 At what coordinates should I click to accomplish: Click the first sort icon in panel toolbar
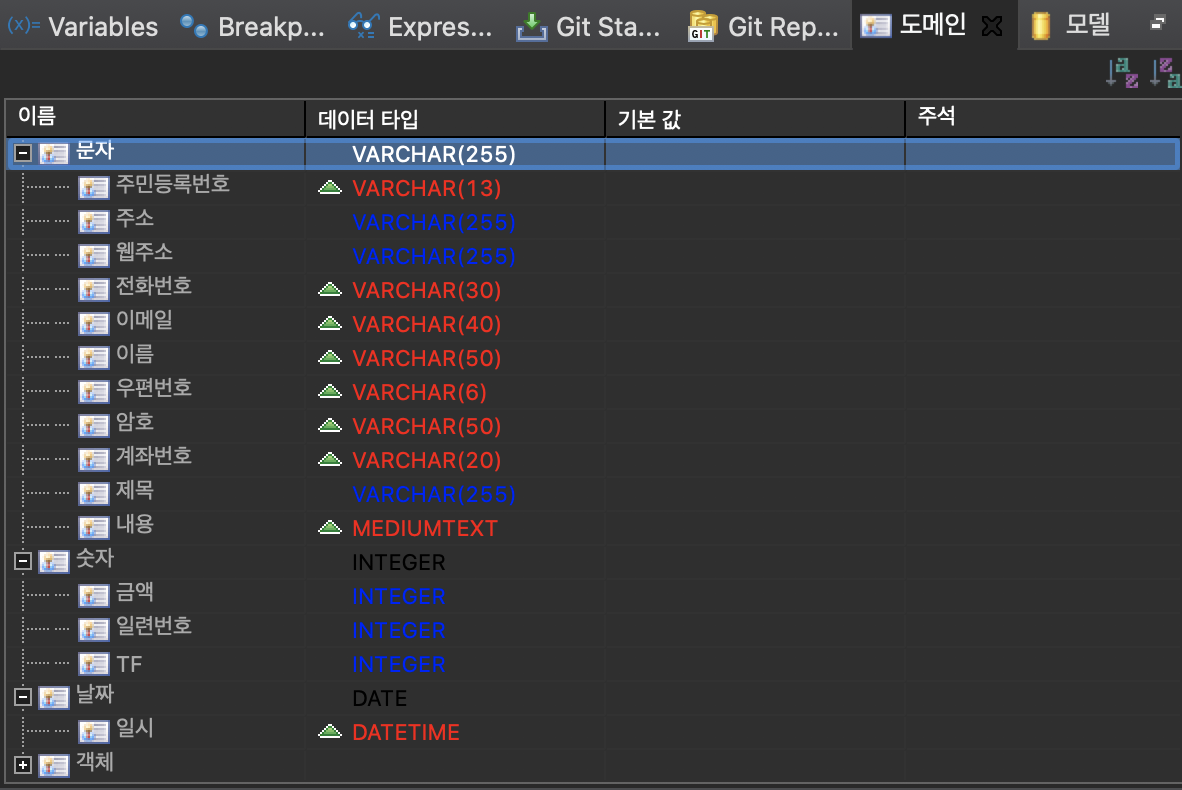pos(1121,73)
